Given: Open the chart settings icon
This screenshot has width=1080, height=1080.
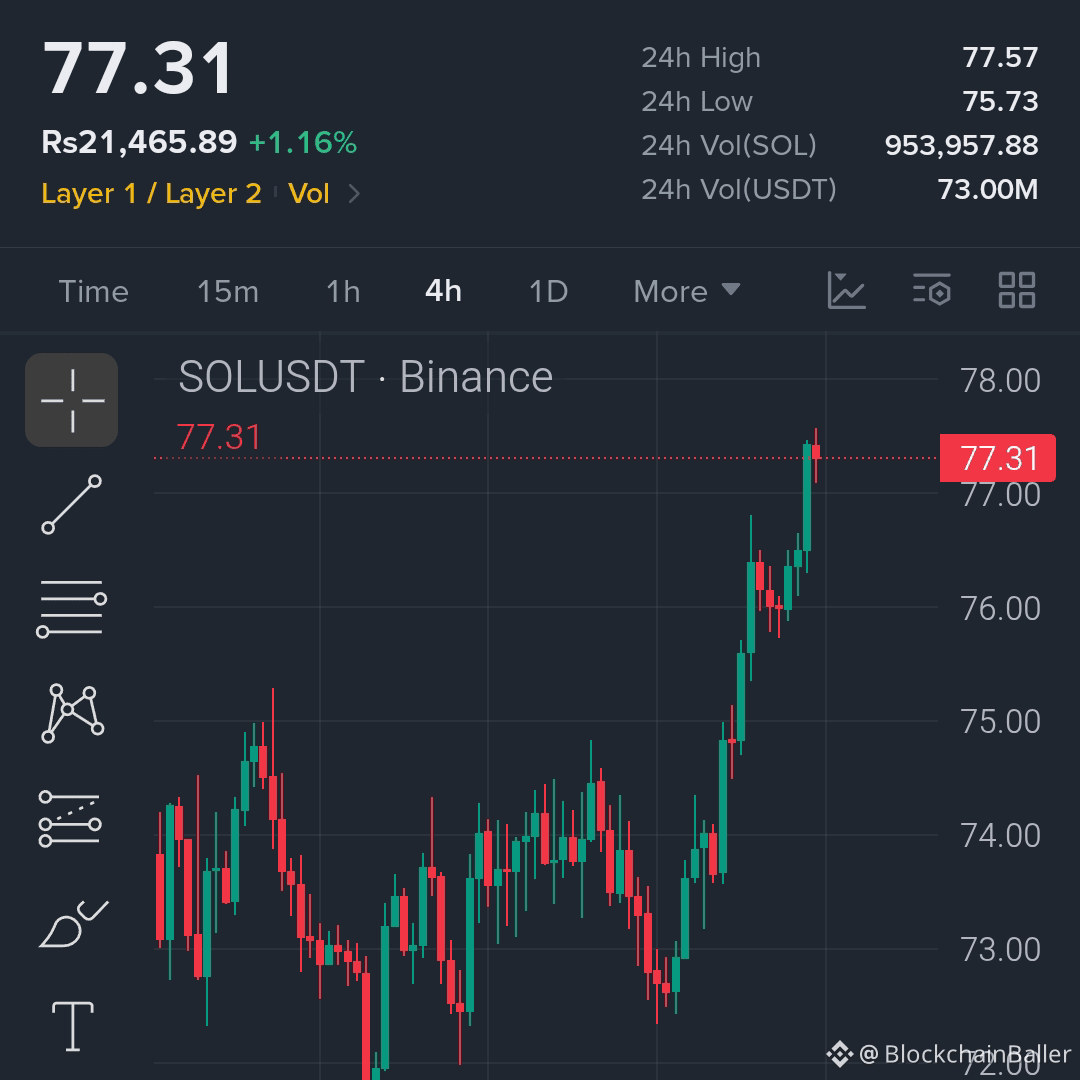Looking at the screenshot, I should 932,290.
